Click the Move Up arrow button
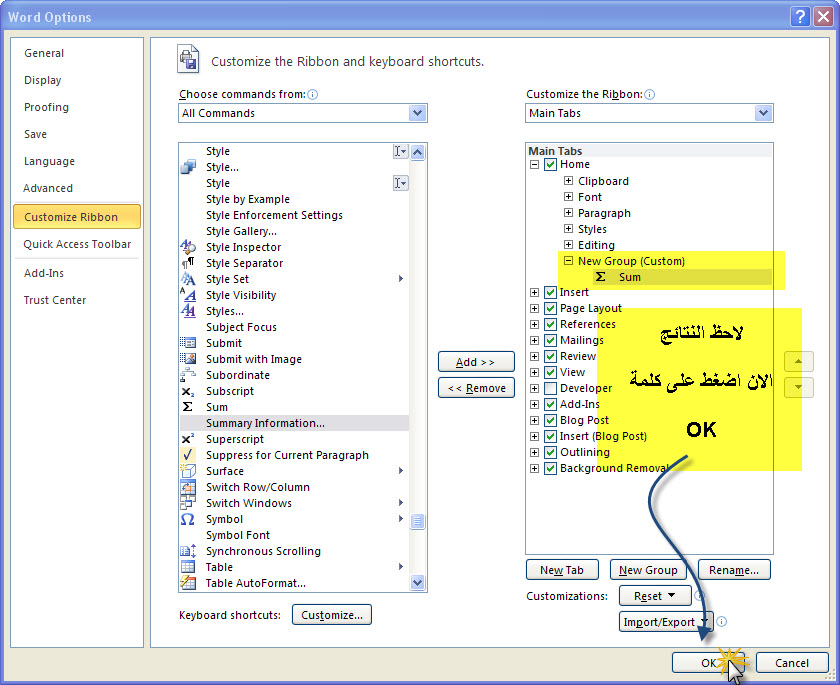Image resolution: width=840 pixels, height=685 pixels. coord(798,362)
